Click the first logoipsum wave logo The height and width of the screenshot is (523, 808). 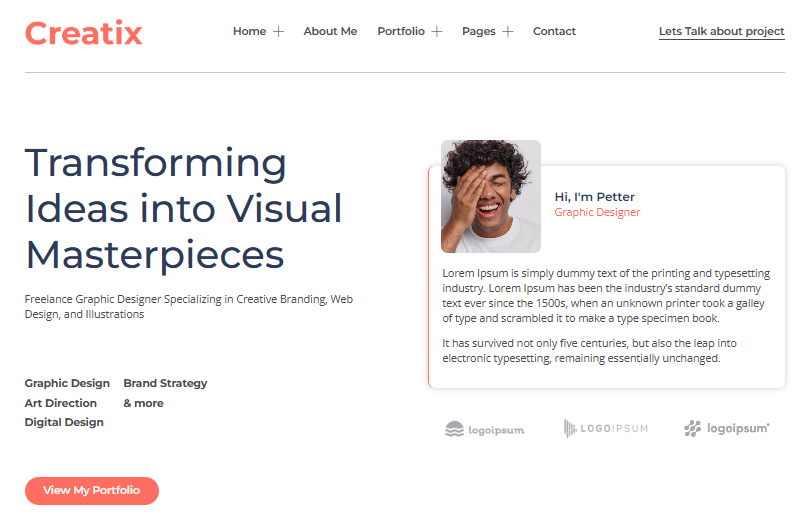coord(484,429)
